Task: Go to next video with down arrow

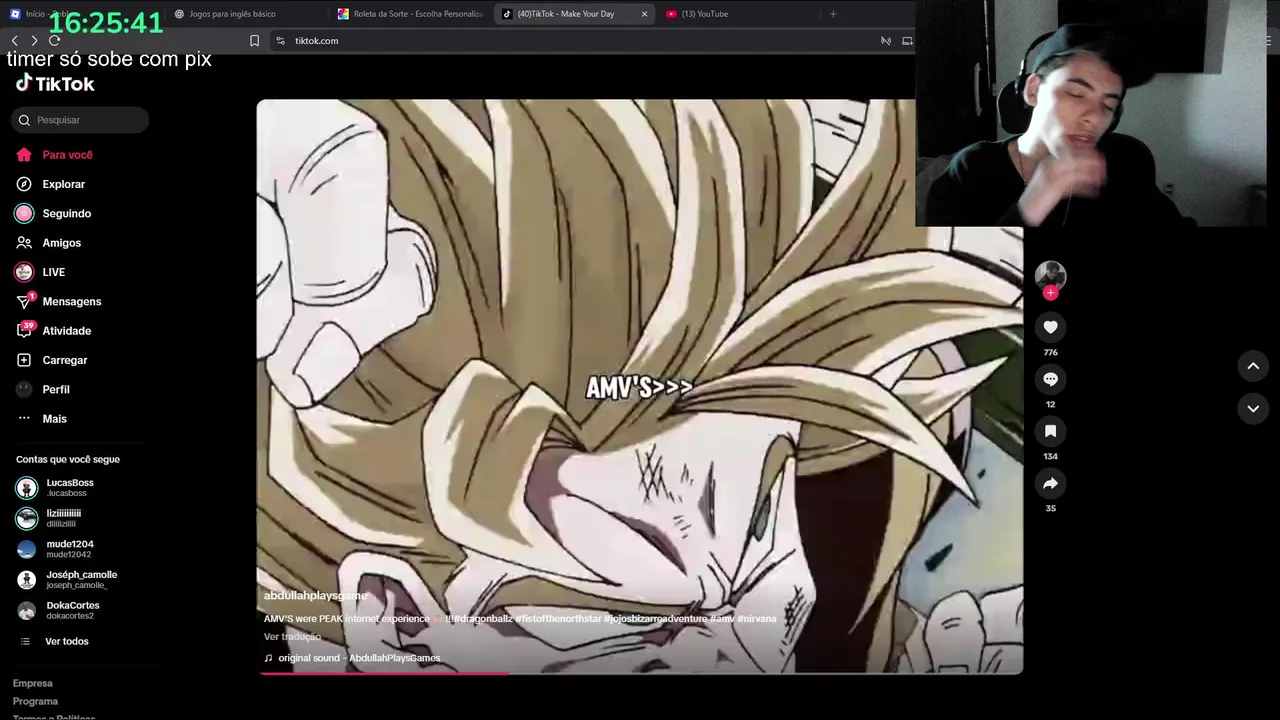Action: (1253, 408)
